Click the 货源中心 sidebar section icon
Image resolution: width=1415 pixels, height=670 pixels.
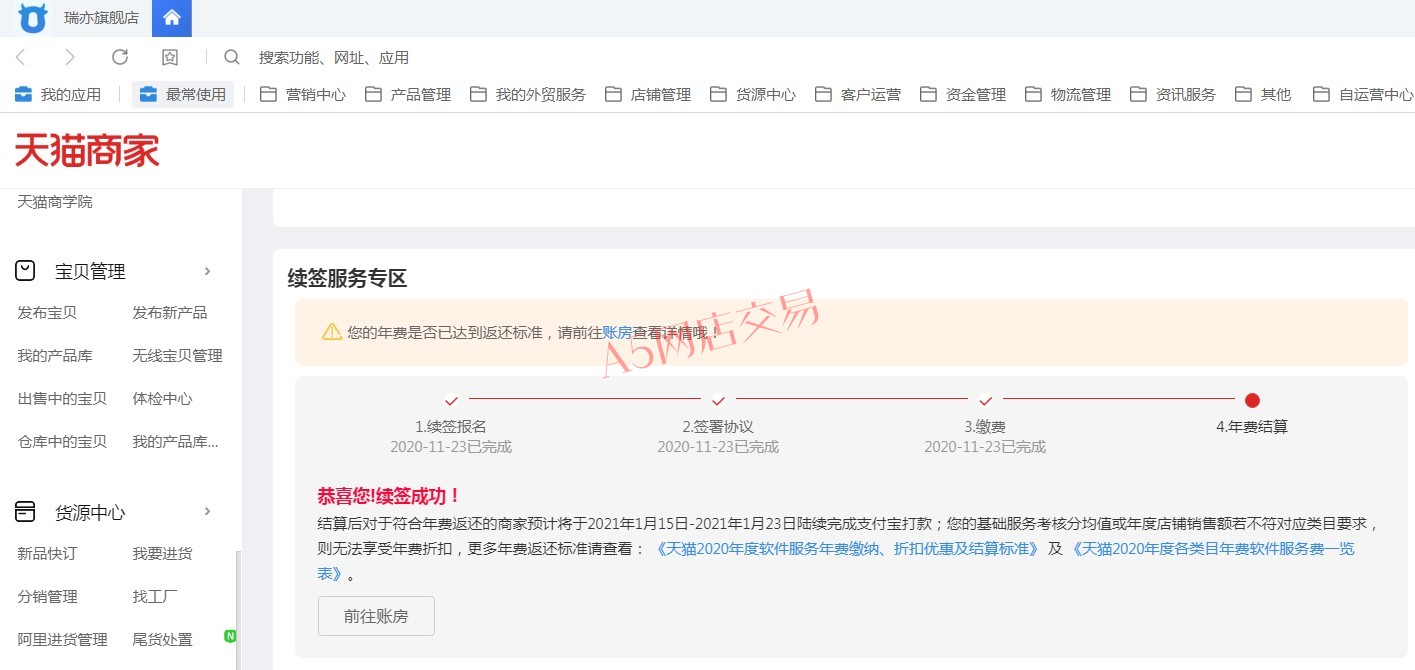[25, 512]
